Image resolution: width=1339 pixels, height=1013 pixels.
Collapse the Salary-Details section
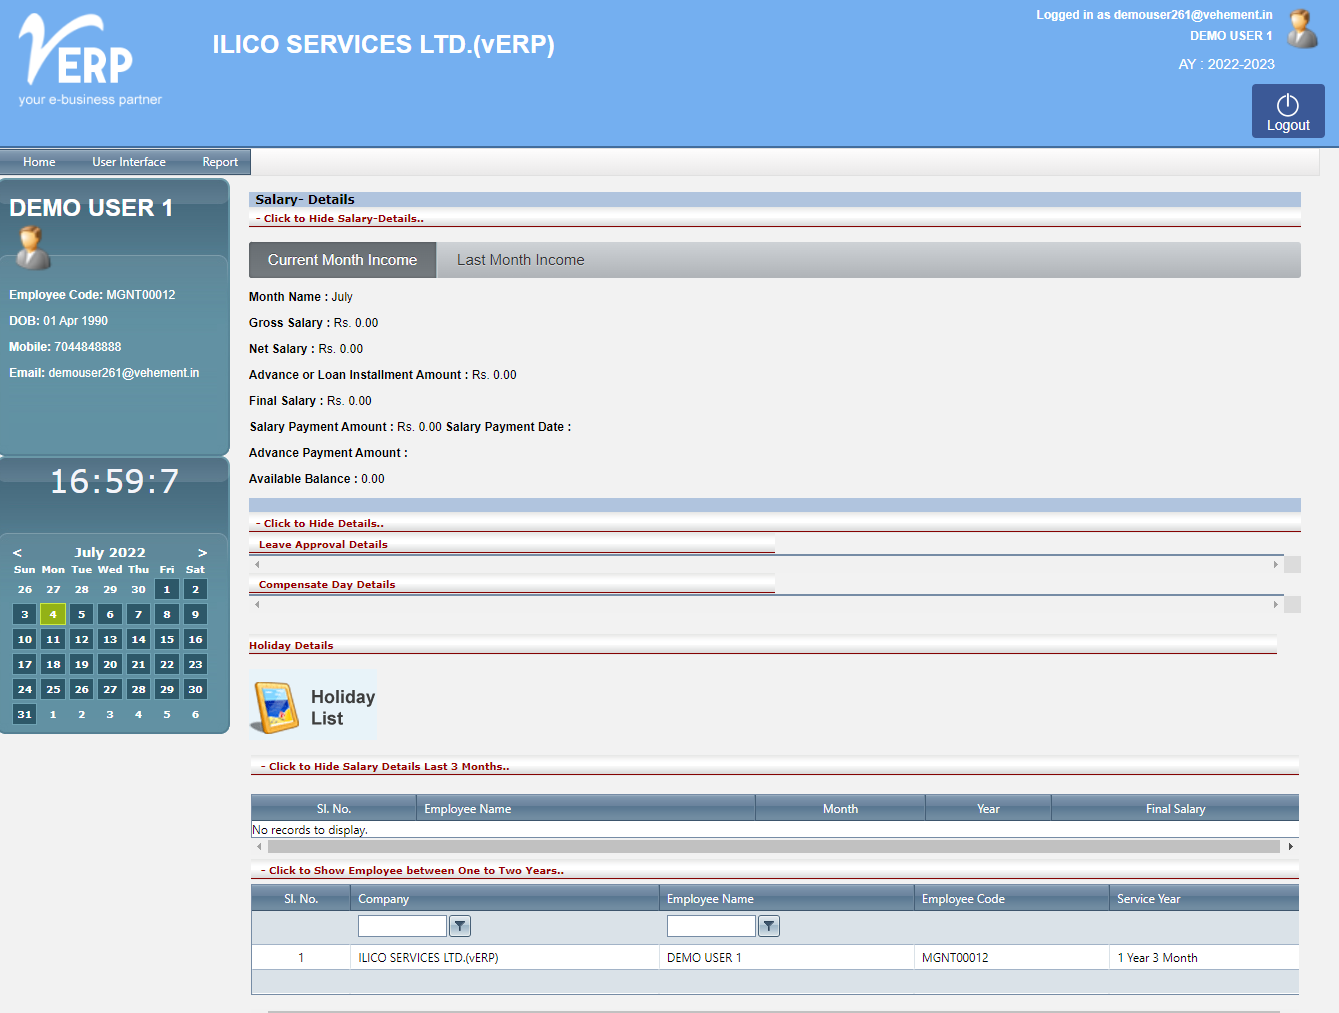340,219
